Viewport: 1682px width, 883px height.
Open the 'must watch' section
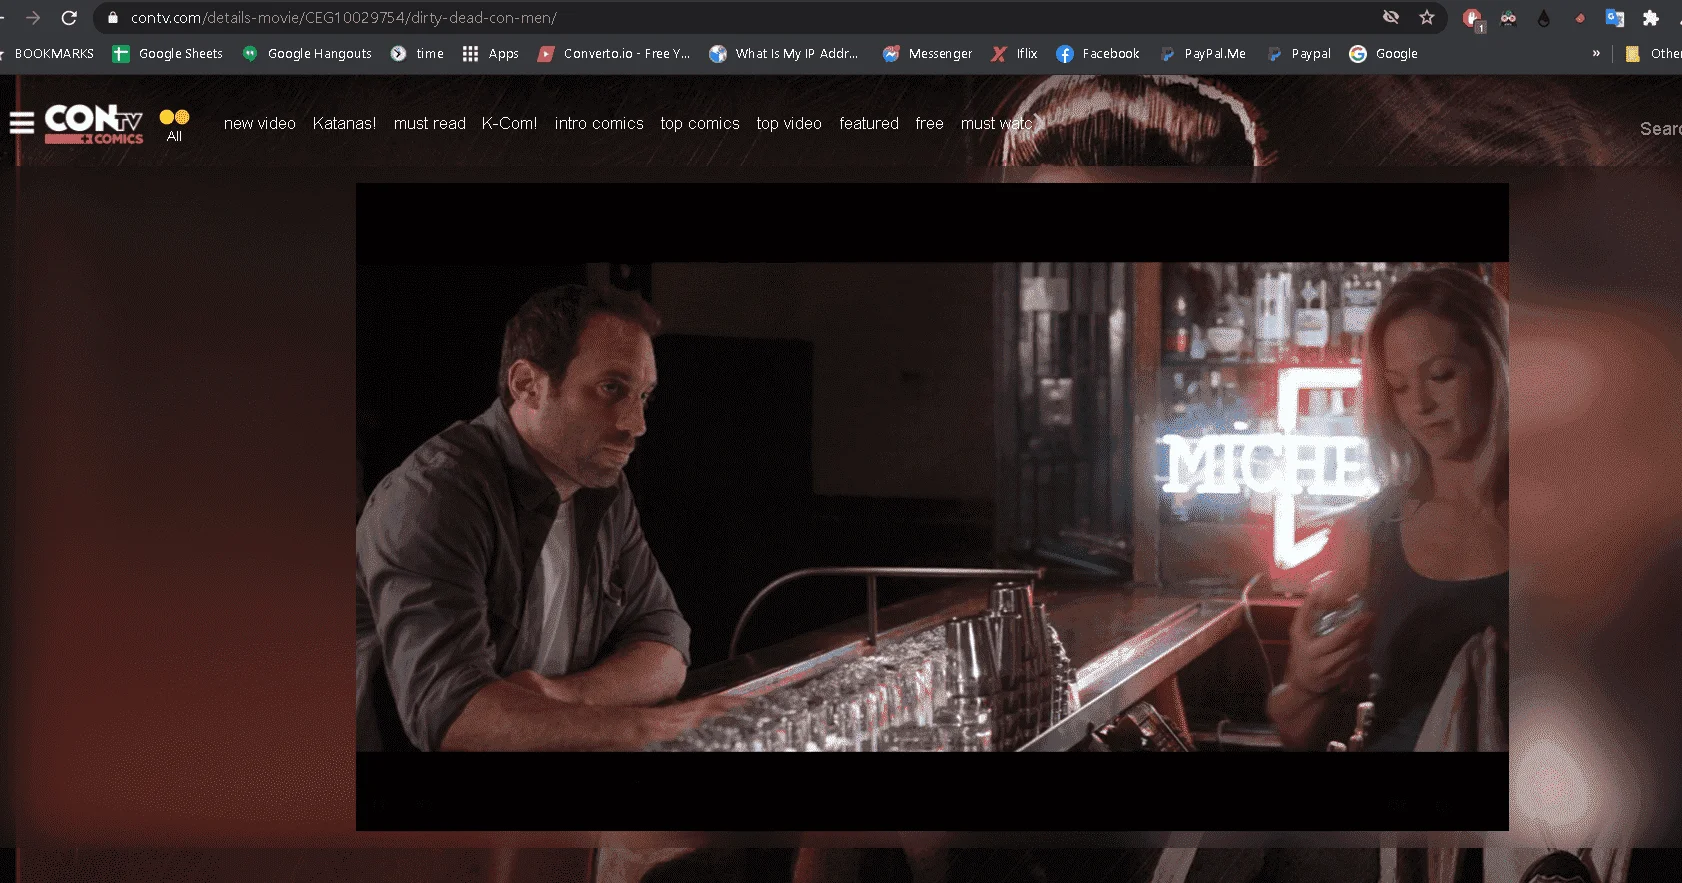pos(997,123)
